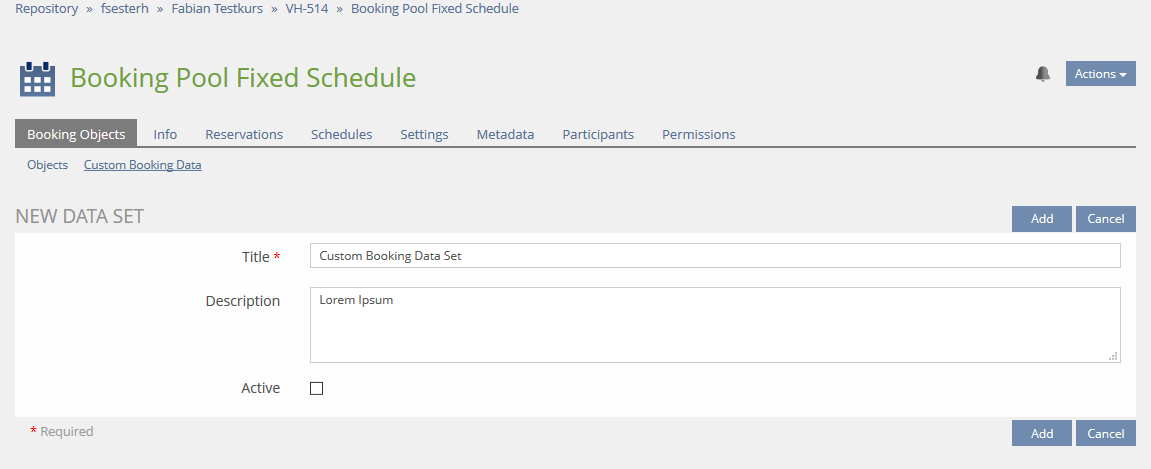Click the Custom Booking Data sub-tab
1151x469 pixels.
(142, 165)
